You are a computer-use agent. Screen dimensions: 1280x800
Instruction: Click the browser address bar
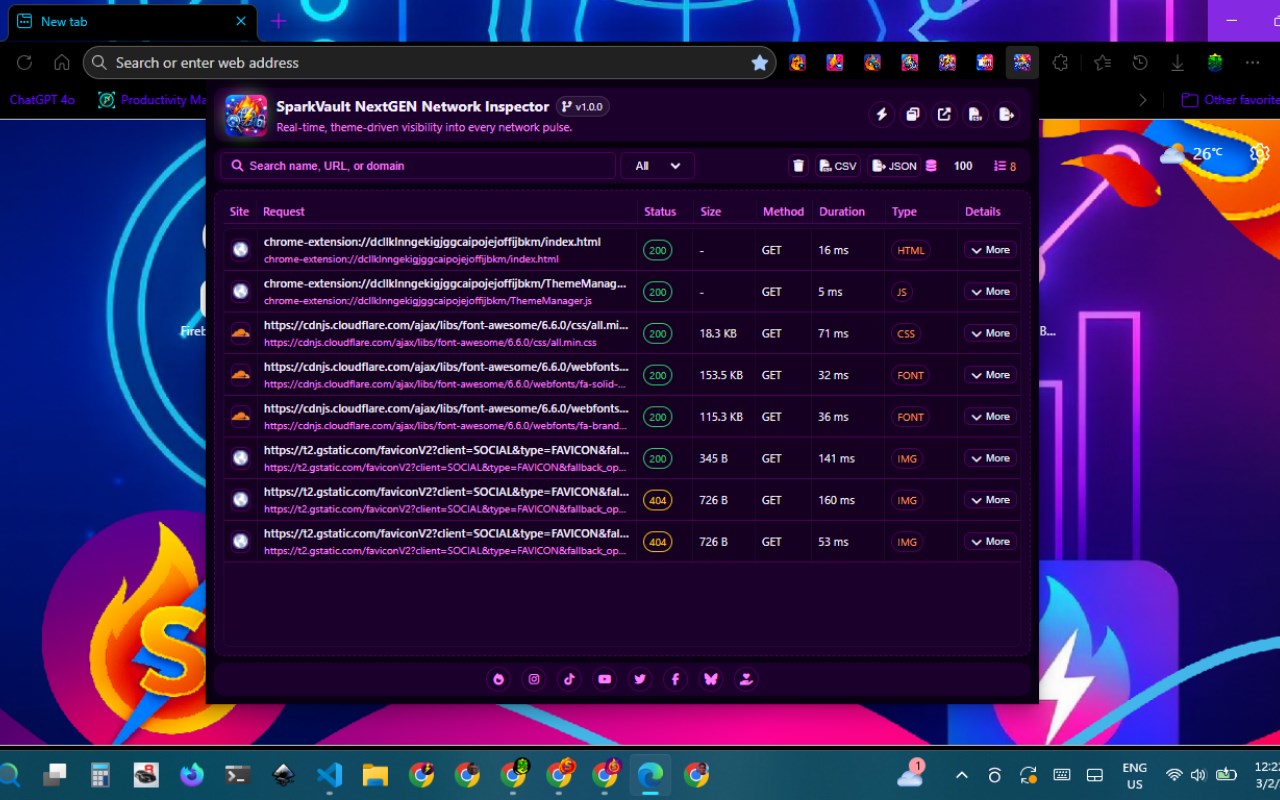pyautogui.click(x=430, y=63)
